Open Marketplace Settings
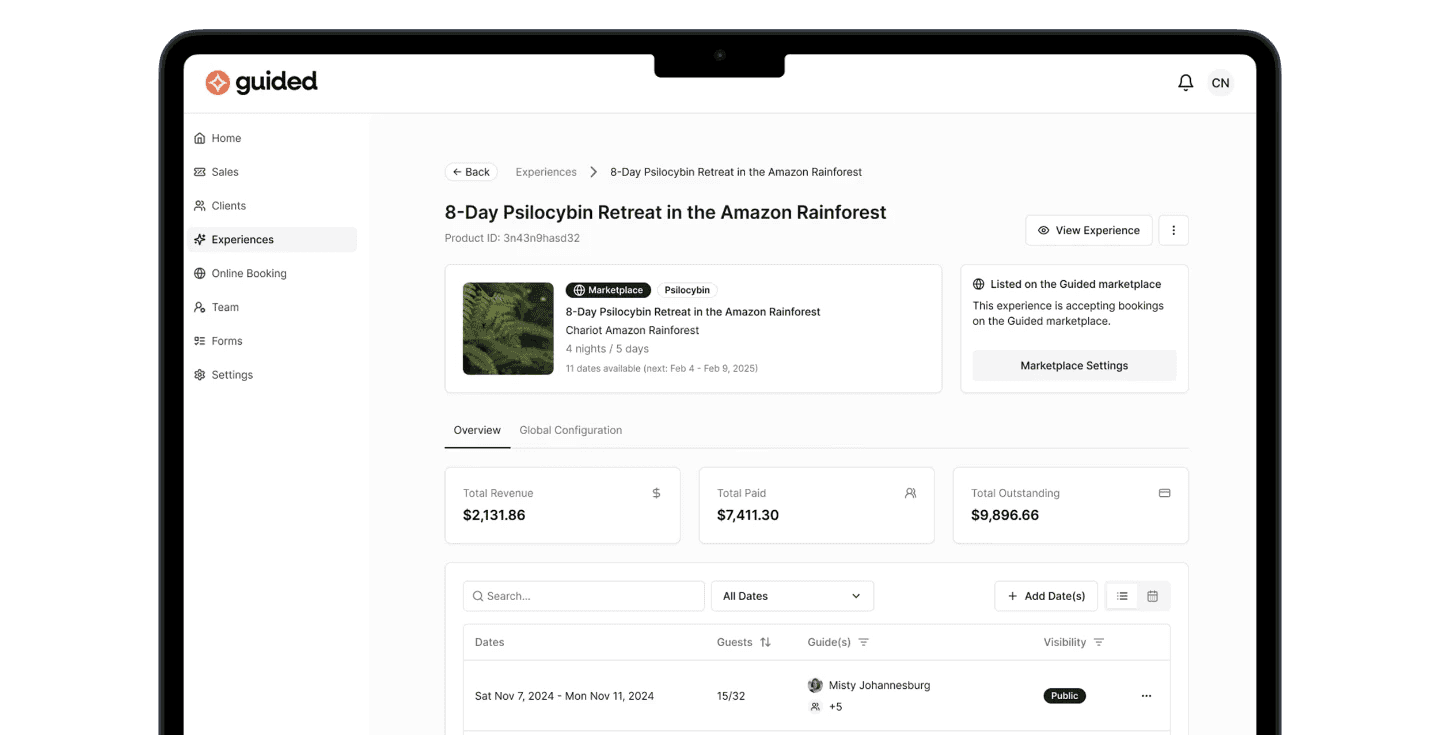Image resolution: width=1440 pixels, height=735 pixels. pos(1074,366)
